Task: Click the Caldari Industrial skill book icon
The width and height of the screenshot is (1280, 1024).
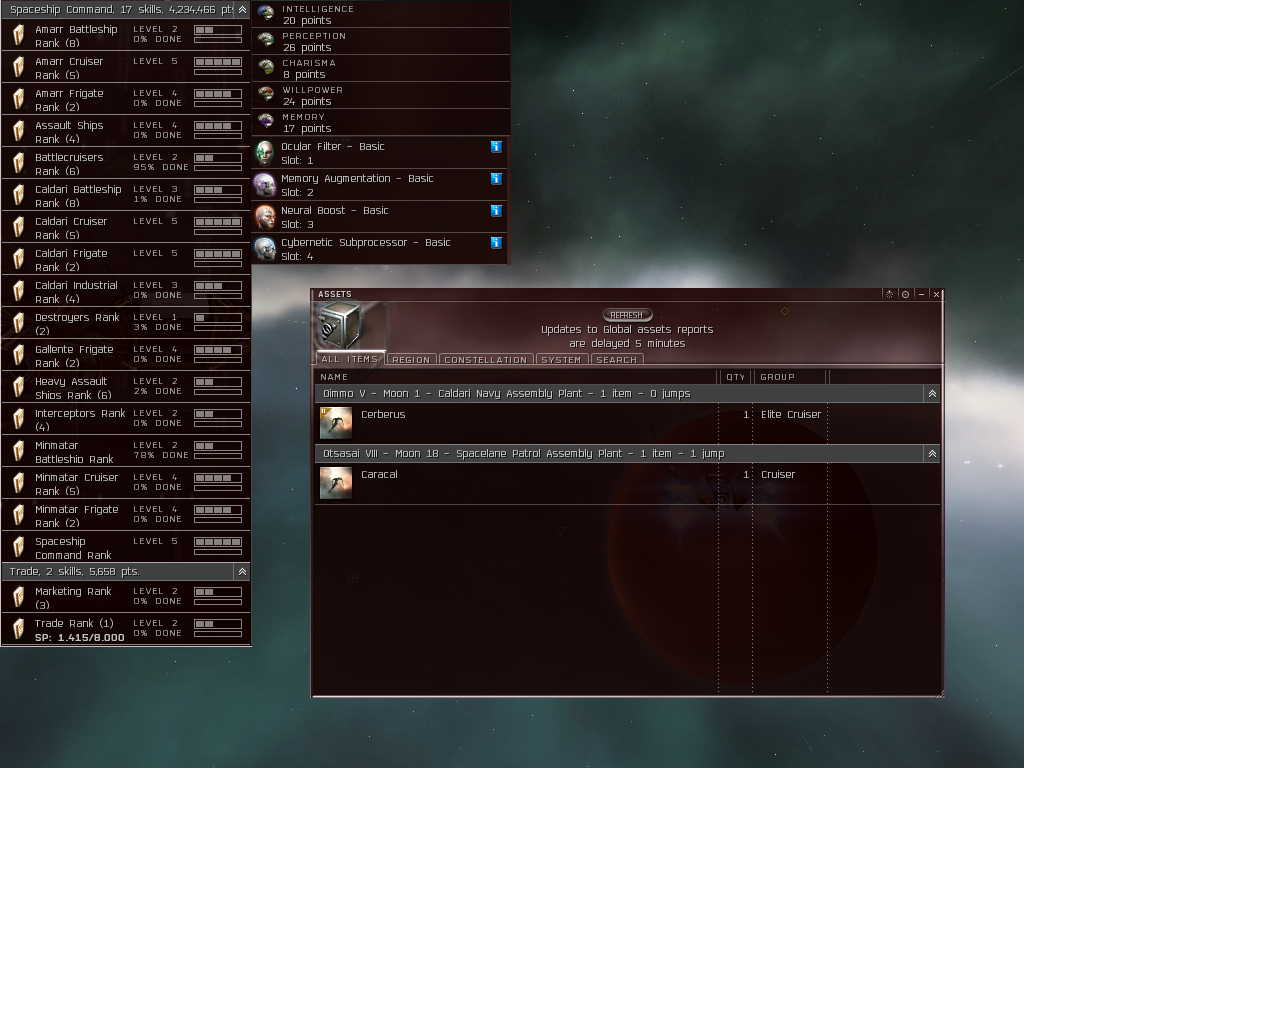Action: click(x=18, y=291)
